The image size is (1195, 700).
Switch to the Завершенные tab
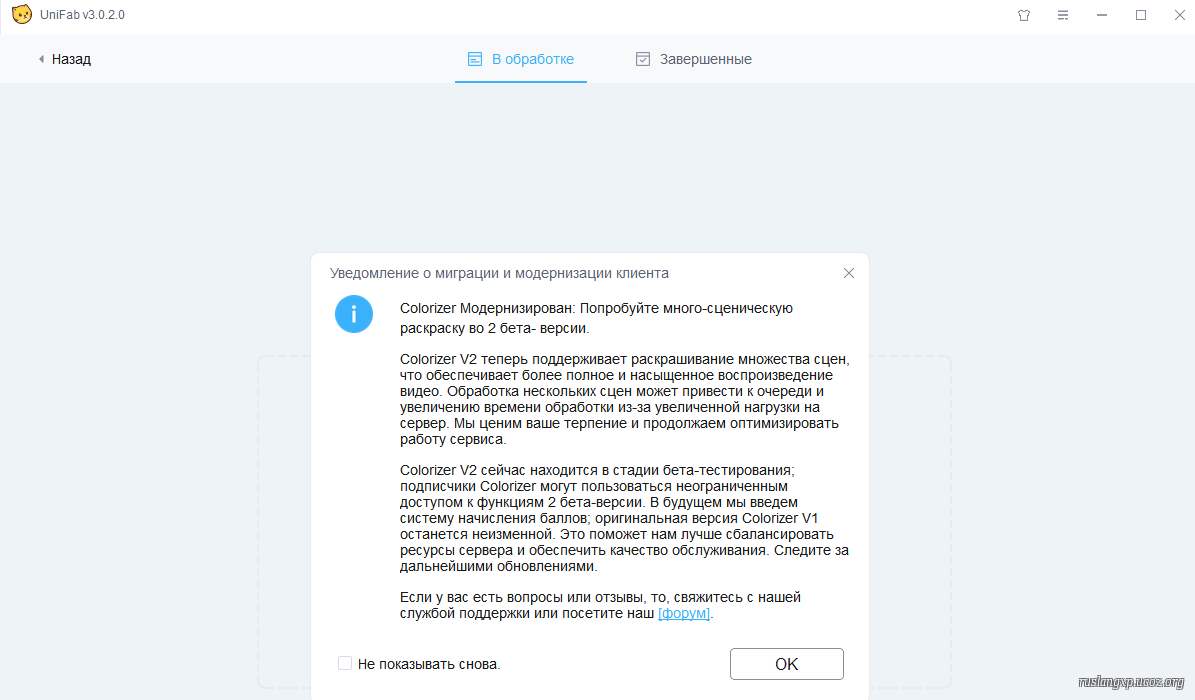point(694,59)
